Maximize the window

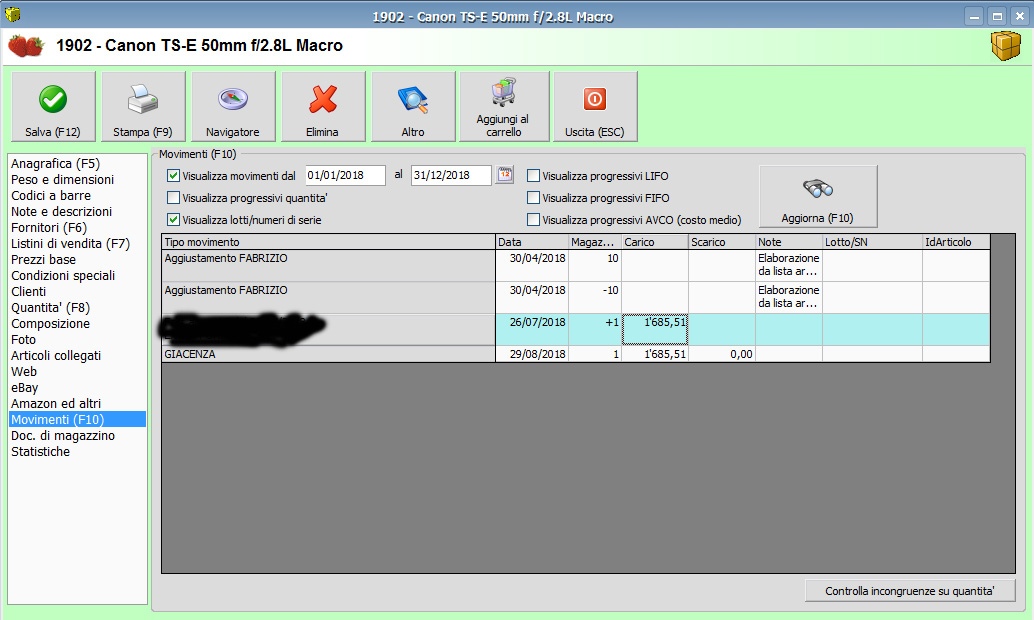[x=997, y=16]
